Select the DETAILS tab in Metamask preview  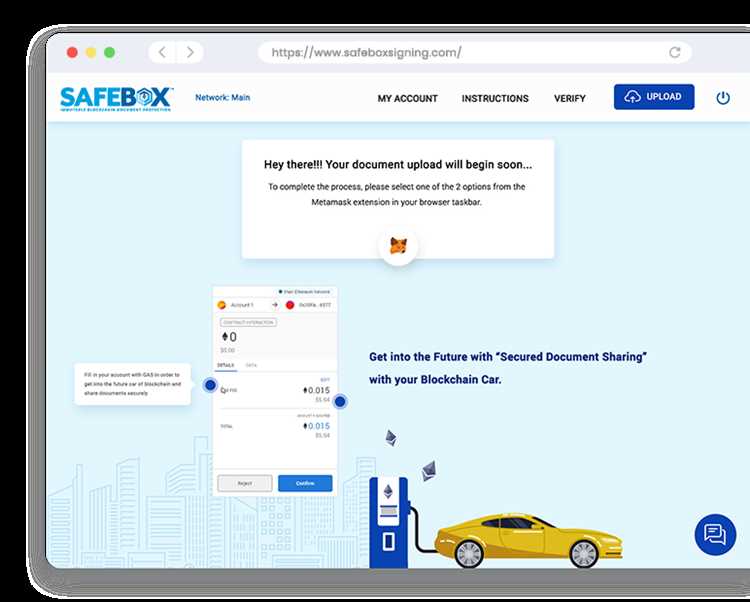tap(225, 365)
